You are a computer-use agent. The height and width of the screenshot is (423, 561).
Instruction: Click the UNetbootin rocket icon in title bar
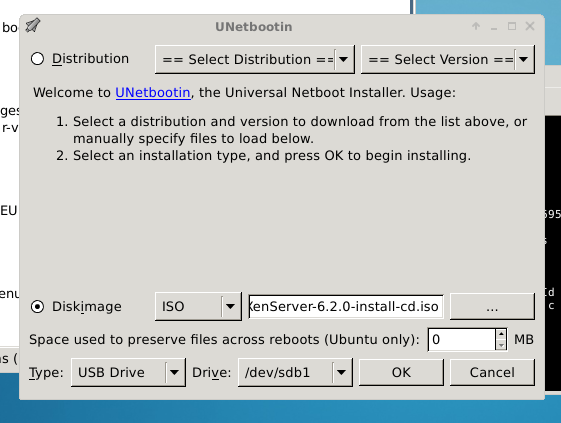(x=33, y=26)
